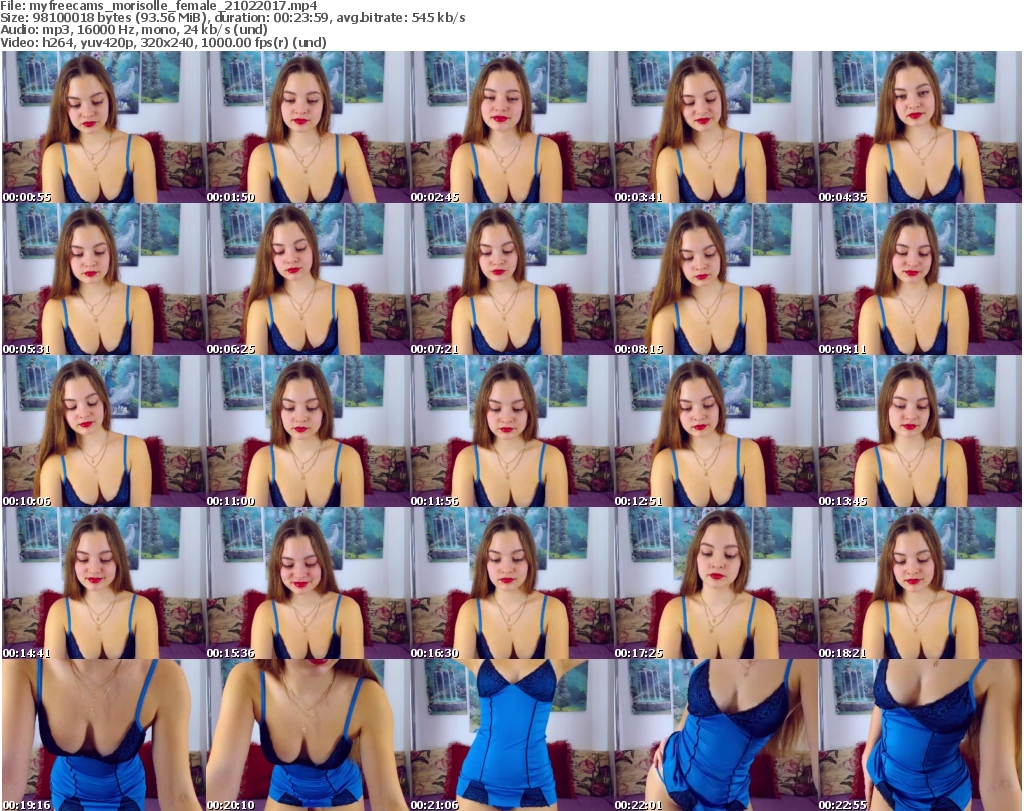
Task: Click the frame timed 00:17:25
Action: point(716,584)
